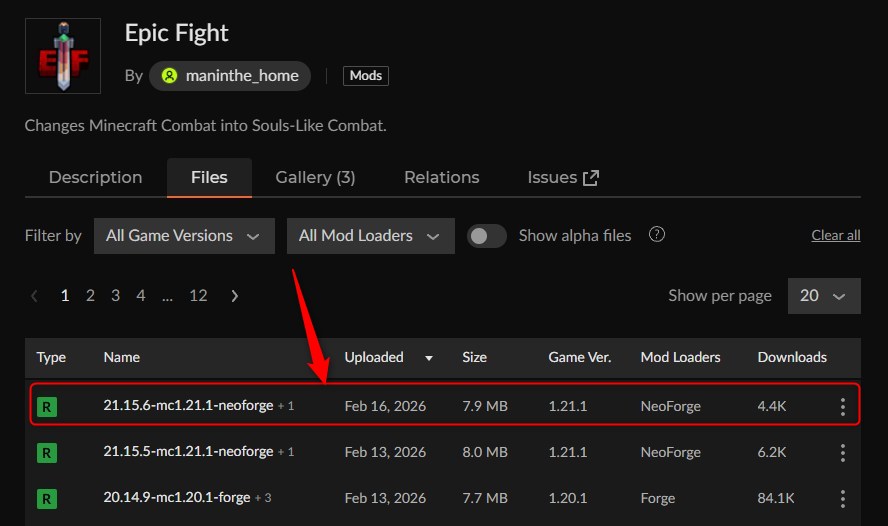
Task: Click the release icon for 20.14.9 file
Action: point(47,499)
